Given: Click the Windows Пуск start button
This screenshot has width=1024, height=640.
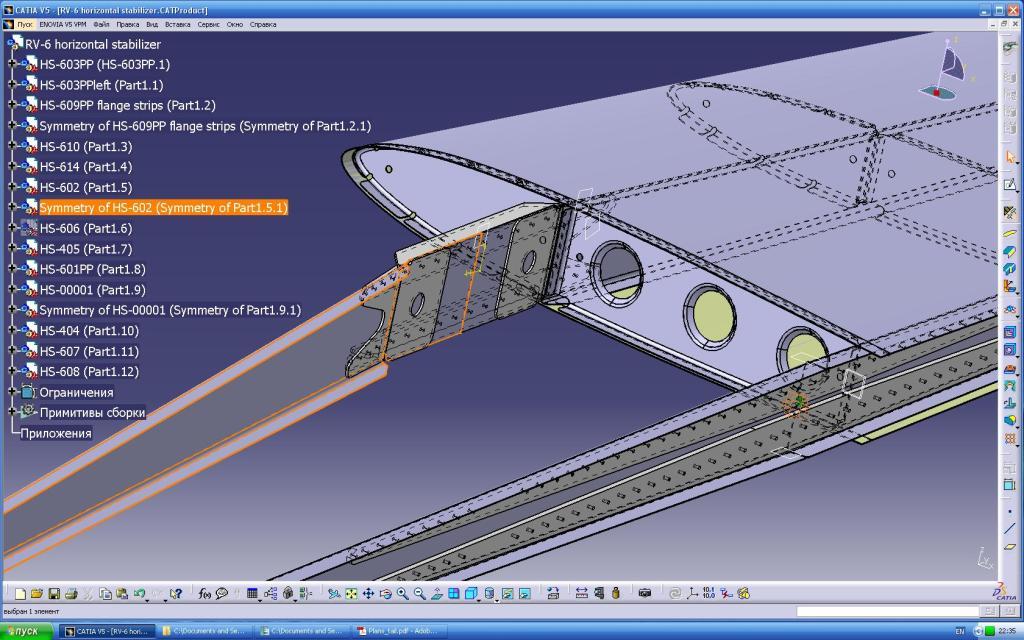Looking at the screenshot, I should click(x=26, y=631).
